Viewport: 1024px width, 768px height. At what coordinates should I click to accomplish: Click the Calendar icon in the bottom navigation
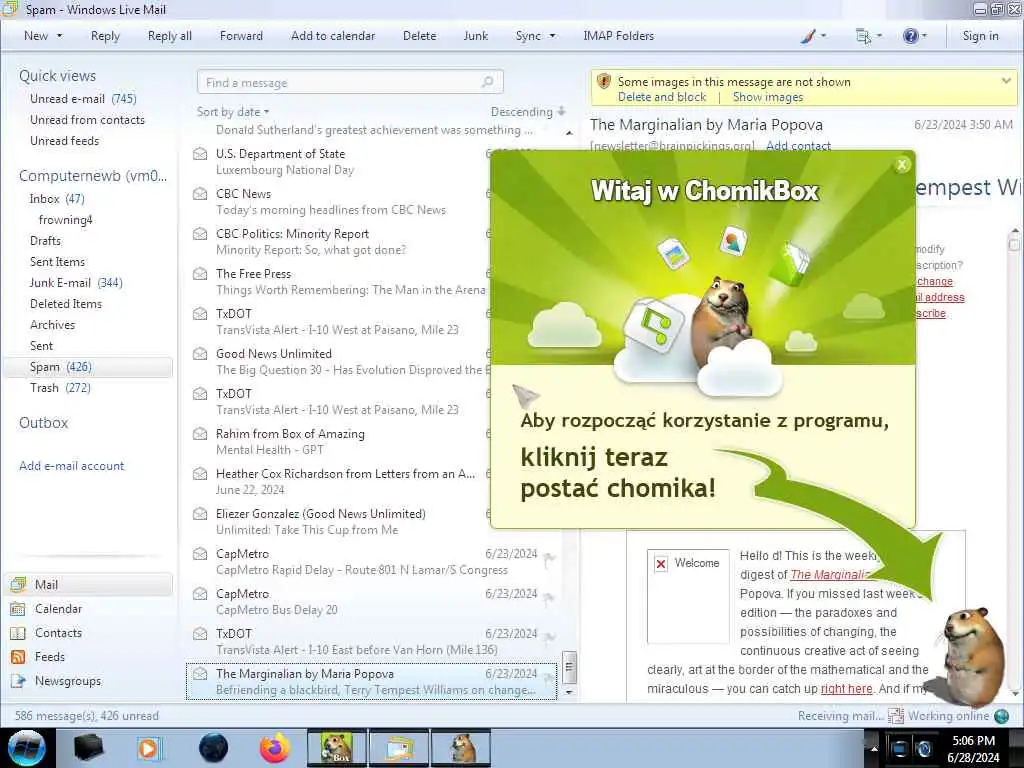click(x=18, y=609)
